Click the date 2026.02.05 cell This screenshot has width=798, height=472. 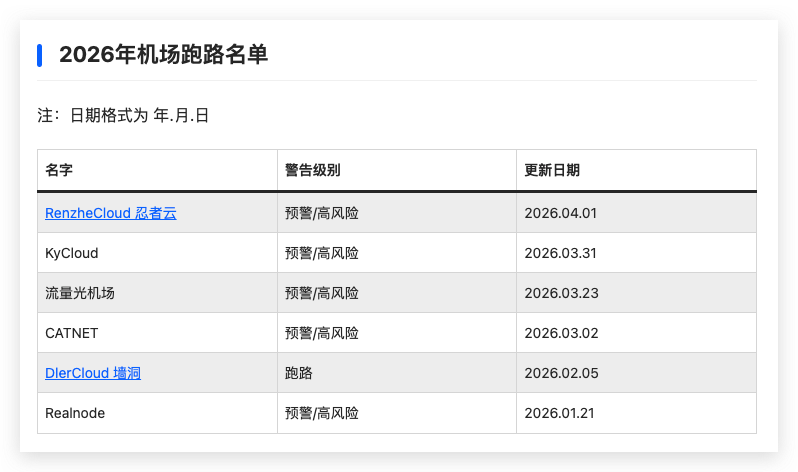tap(560, 373)
